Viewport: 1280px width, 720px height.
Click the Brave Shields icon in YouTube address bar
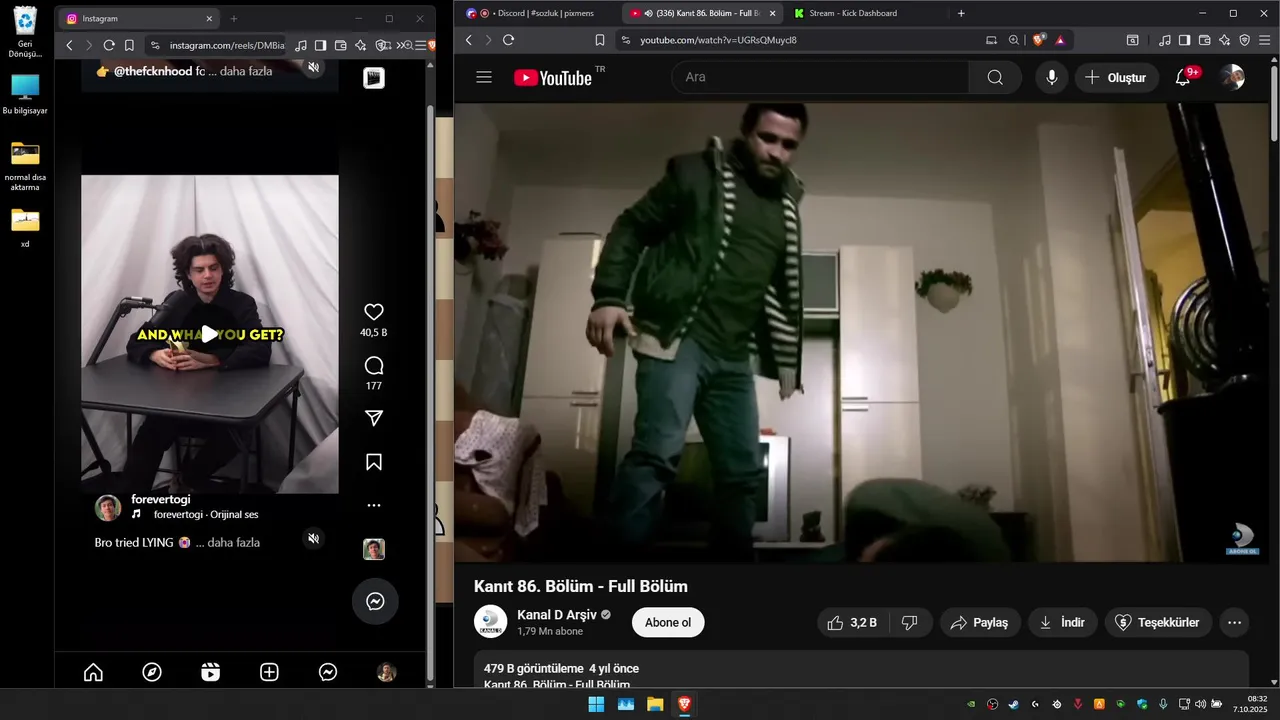click(1039, 40)
